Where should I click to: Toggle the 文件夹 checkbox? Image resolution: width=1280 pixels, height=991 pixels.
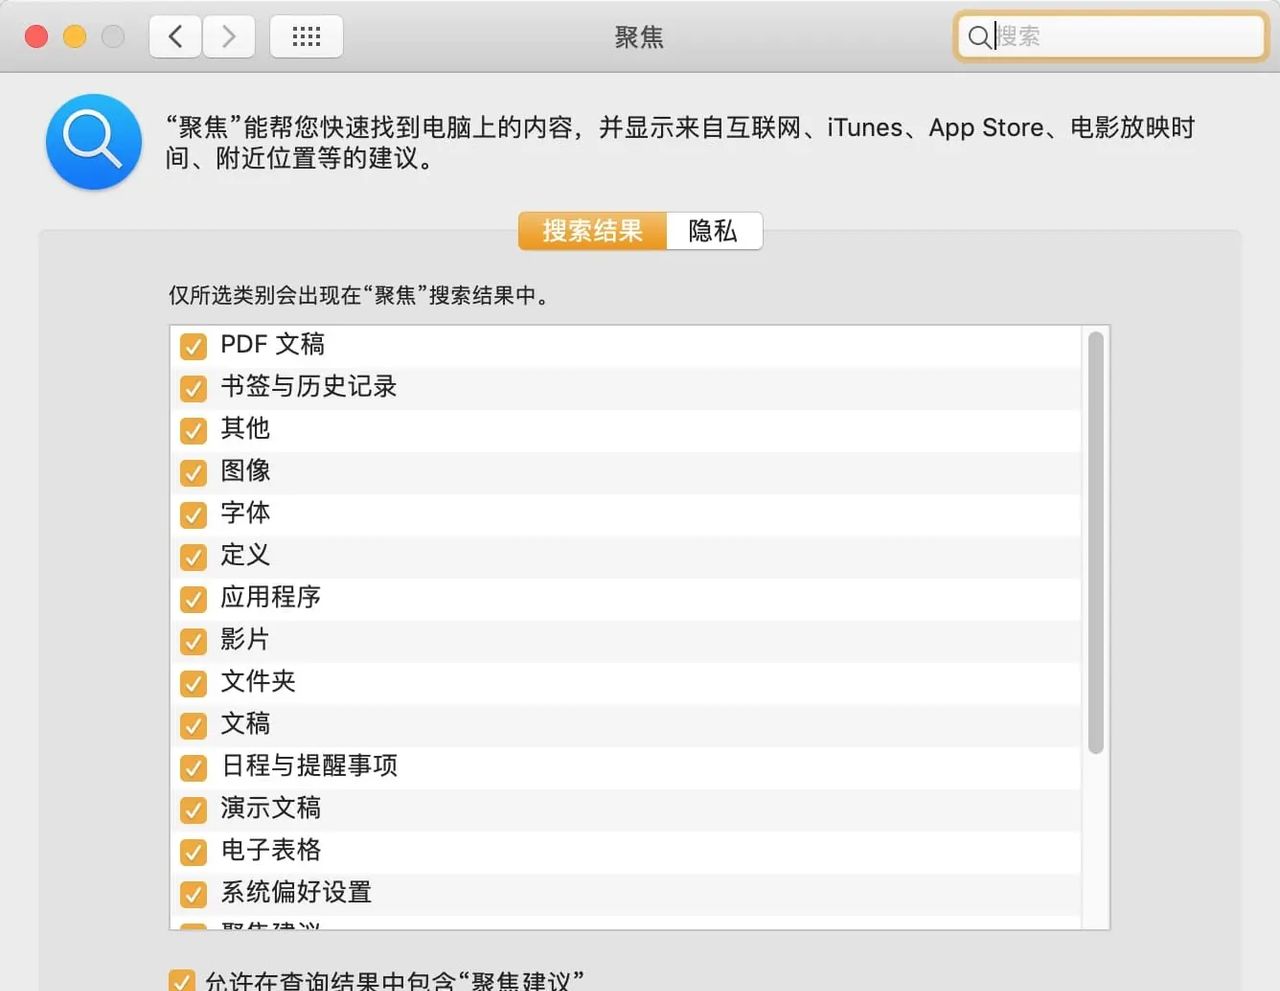[x=193, y=684]
